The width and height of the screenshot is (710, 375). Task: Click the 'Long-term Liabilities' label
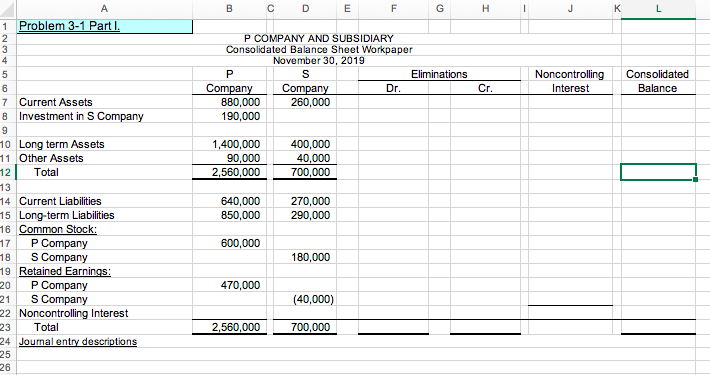coord(67,215)
